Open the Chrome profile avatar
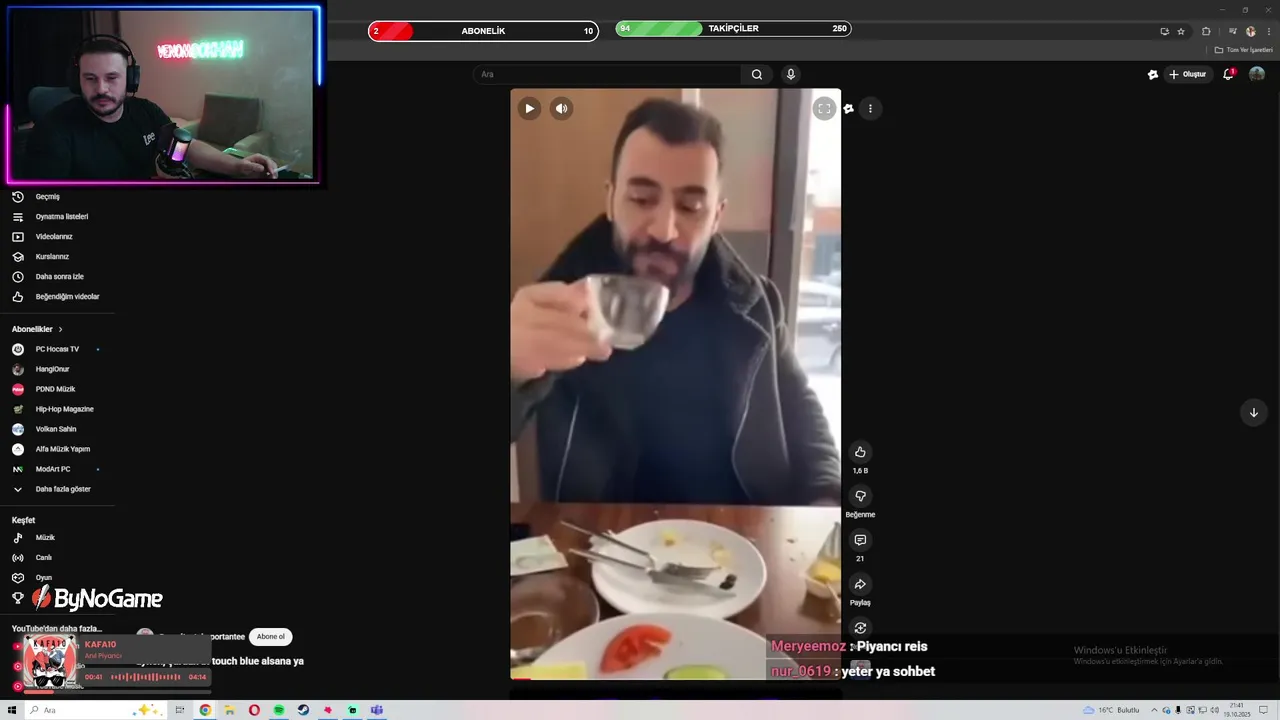The width and height of the screenshot is (1280, 720). 1250,31
